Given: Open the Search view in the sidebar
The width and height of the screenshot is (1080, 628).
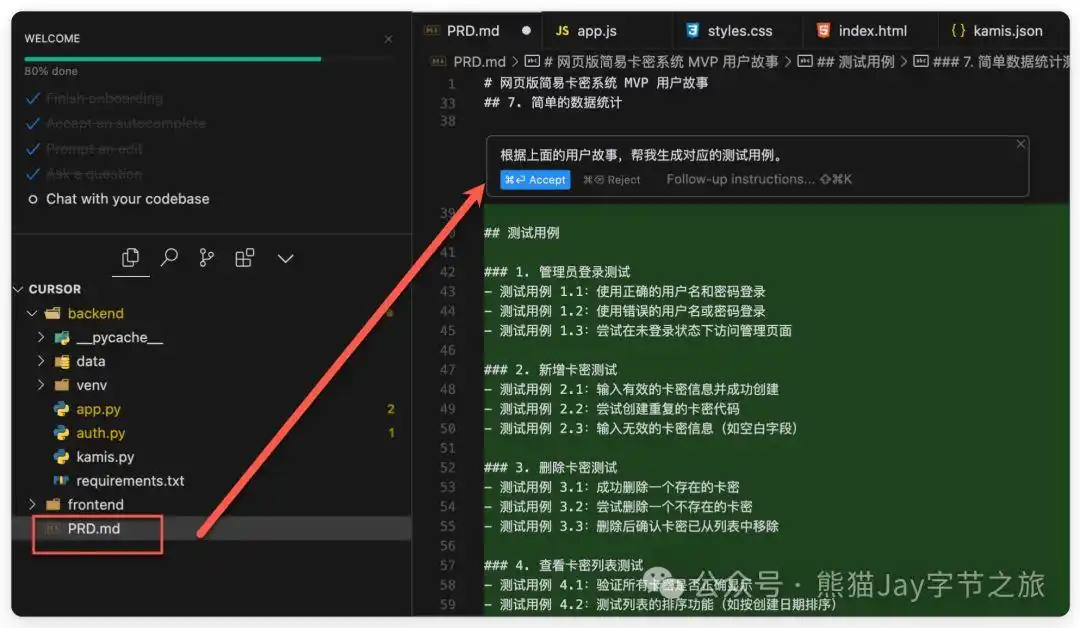Looking at the screenshot, I should click(x=168, y=257).
